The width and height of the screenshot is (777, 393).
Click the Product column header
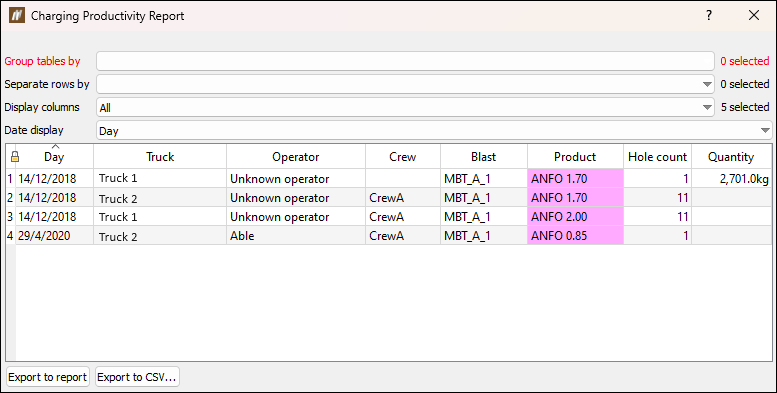pyautogui.click(x=575, y=157)
